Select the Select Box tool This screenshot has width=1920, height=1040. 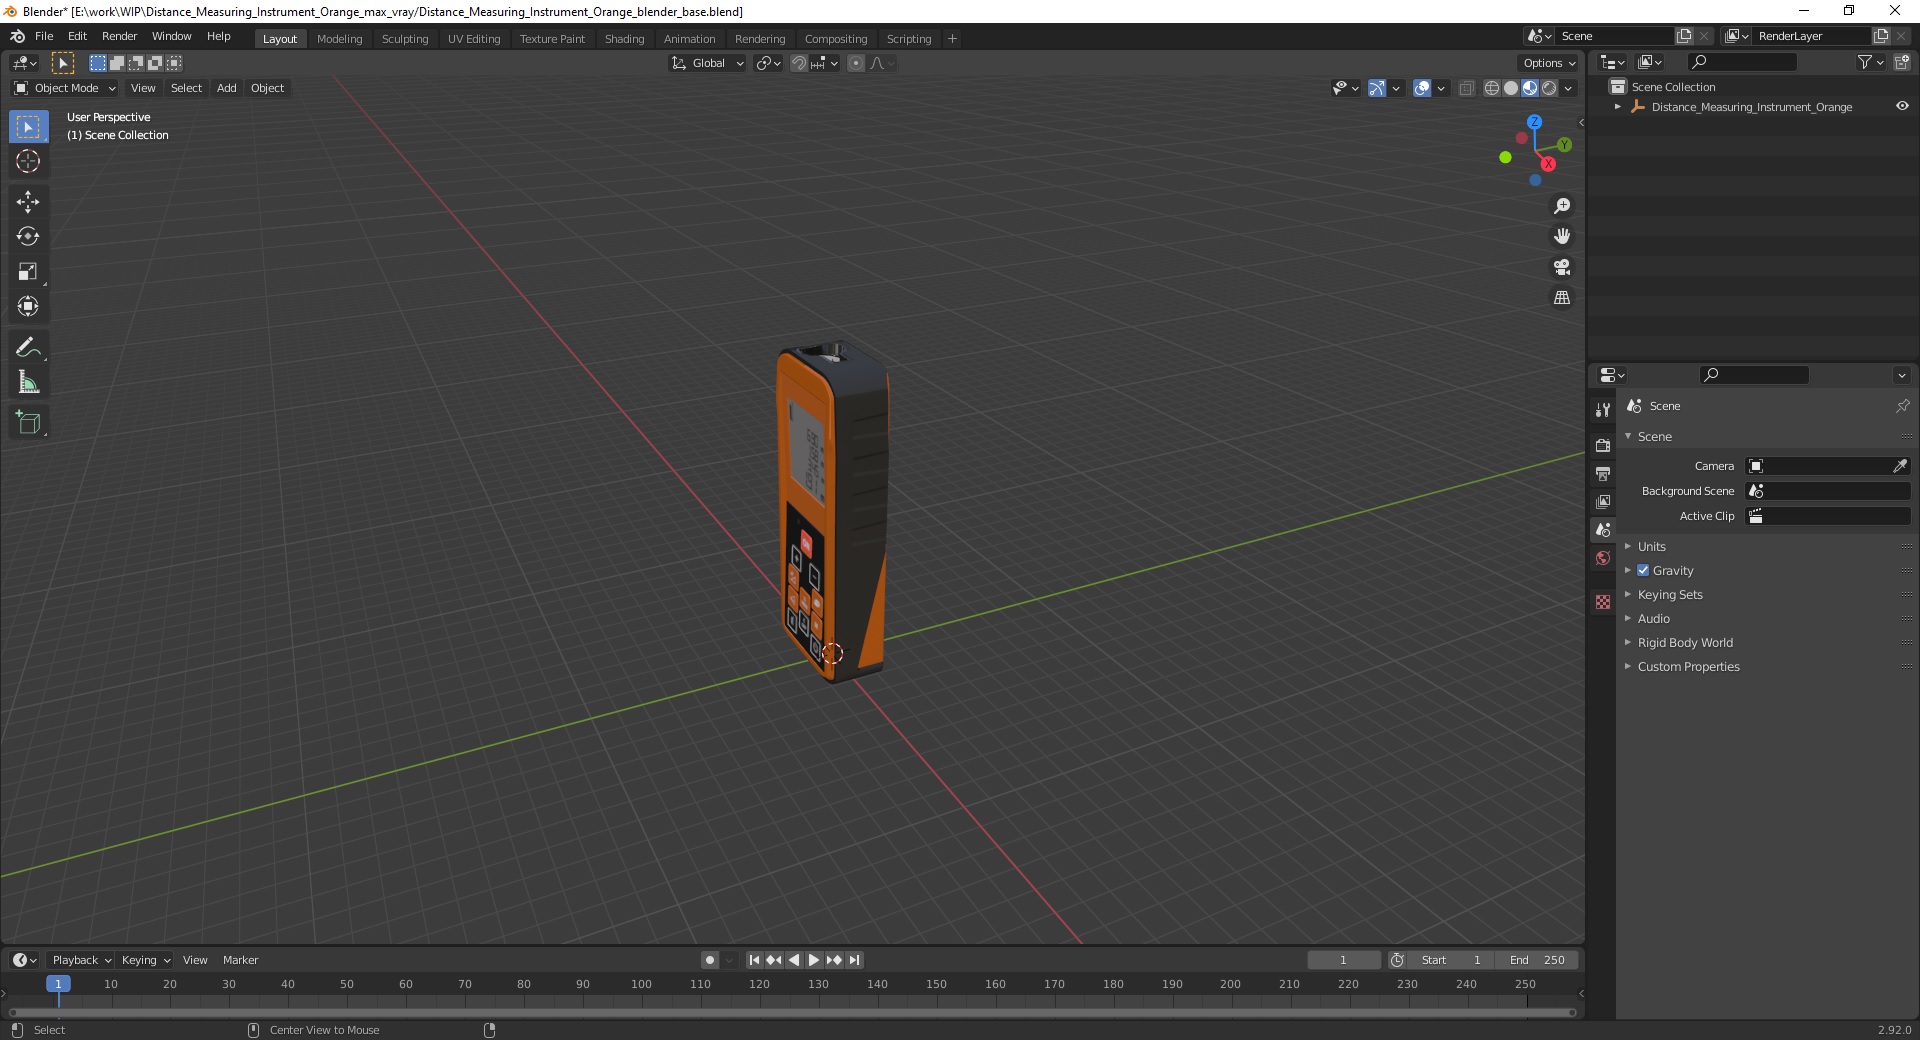coord(28,127)
